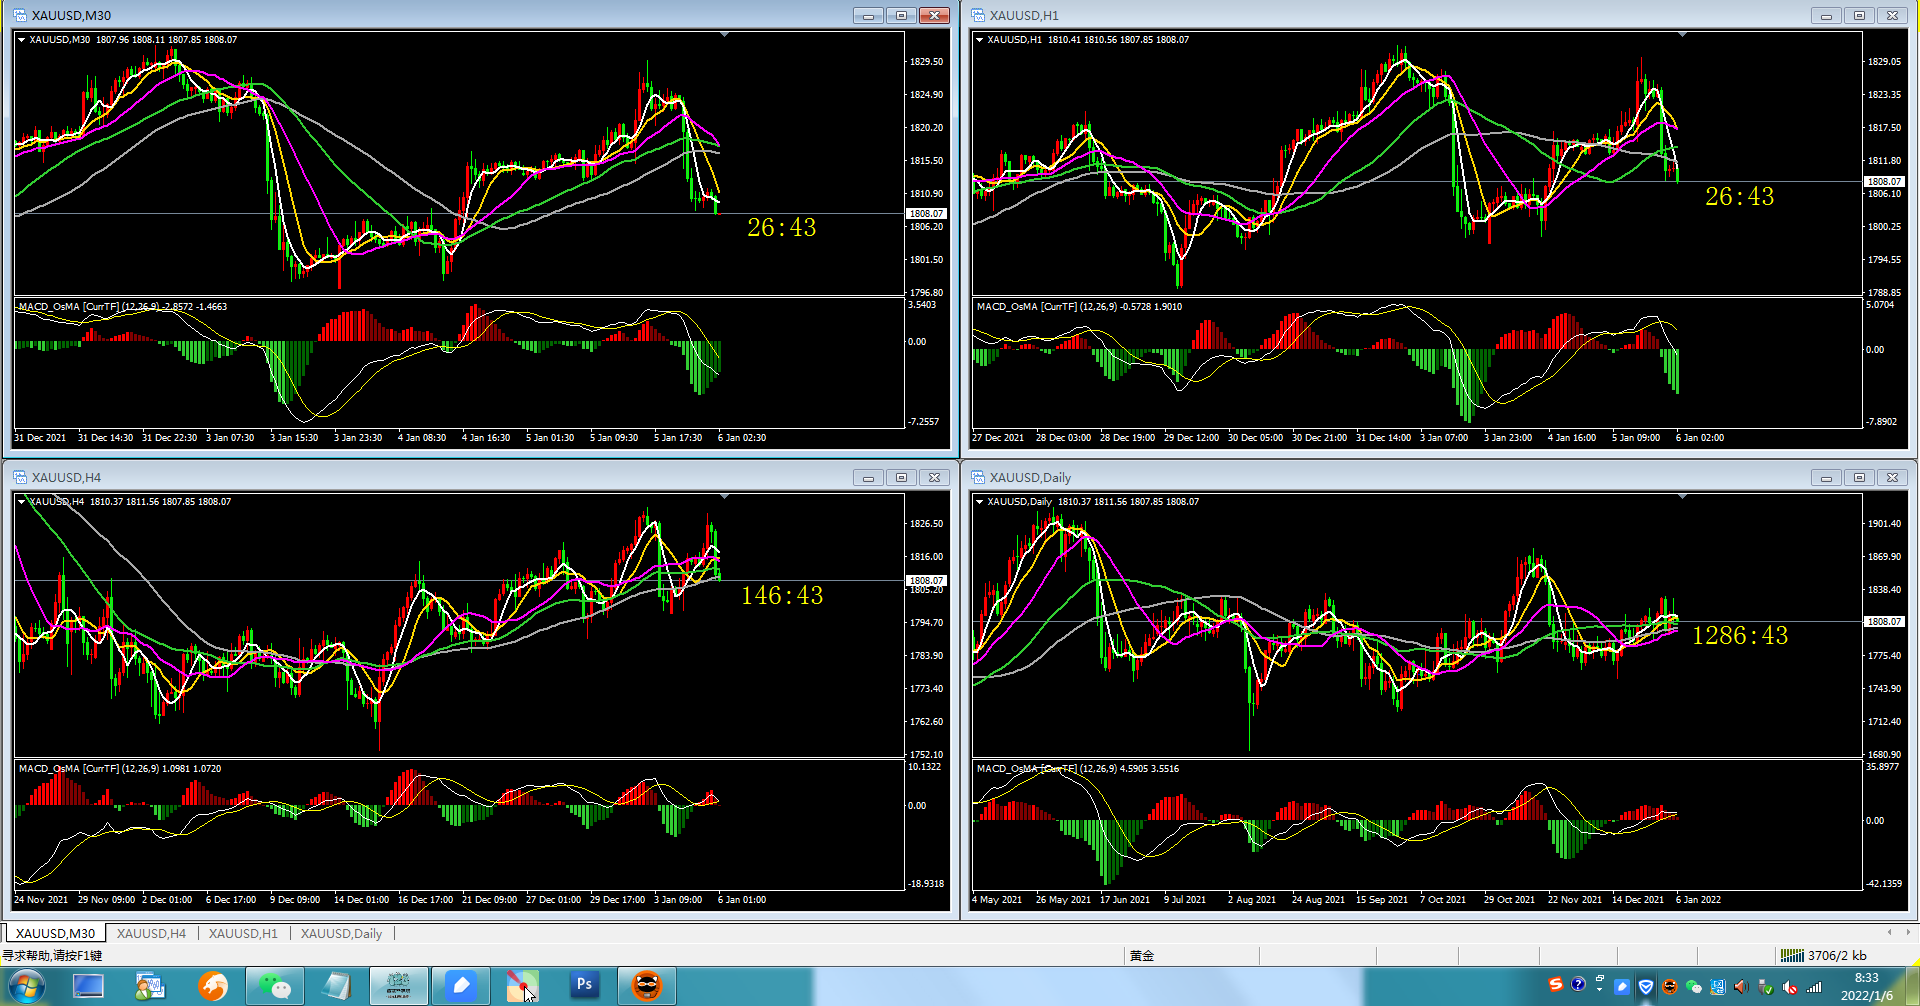Switch to the XAUUSD,H1 chart tab
The width and height of the screenshot is (1920, 1006).
point(243,933)
